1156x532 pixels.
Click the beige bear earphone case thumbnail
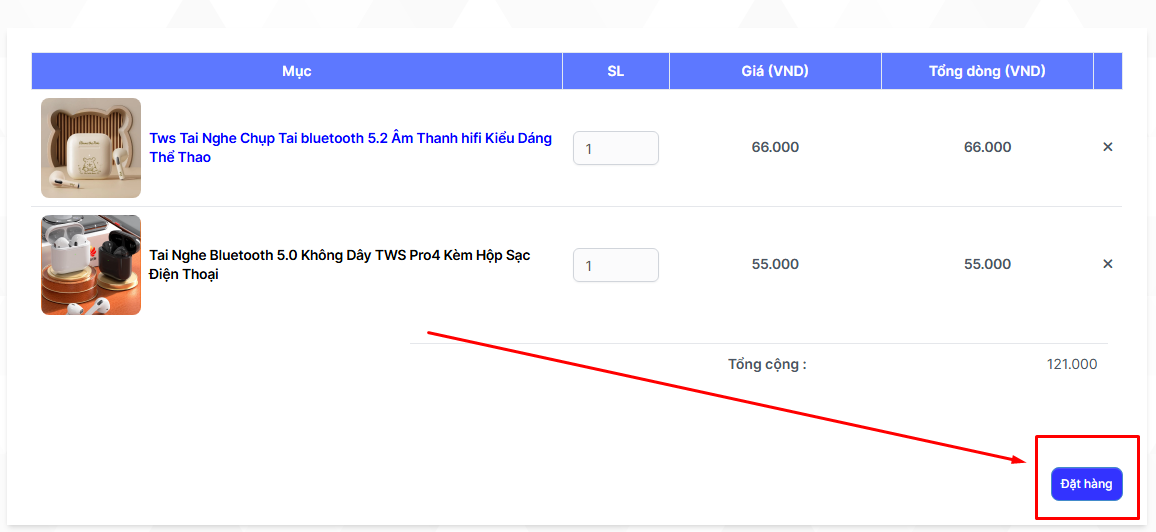tap(91, 148)
